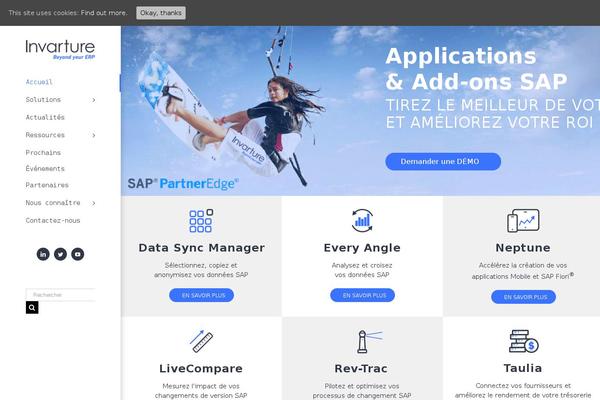Screen dimensions: 600x400
Task: Expand the Solutions submenu arrow
Action: pyautogui.click(x=93, y=100)
